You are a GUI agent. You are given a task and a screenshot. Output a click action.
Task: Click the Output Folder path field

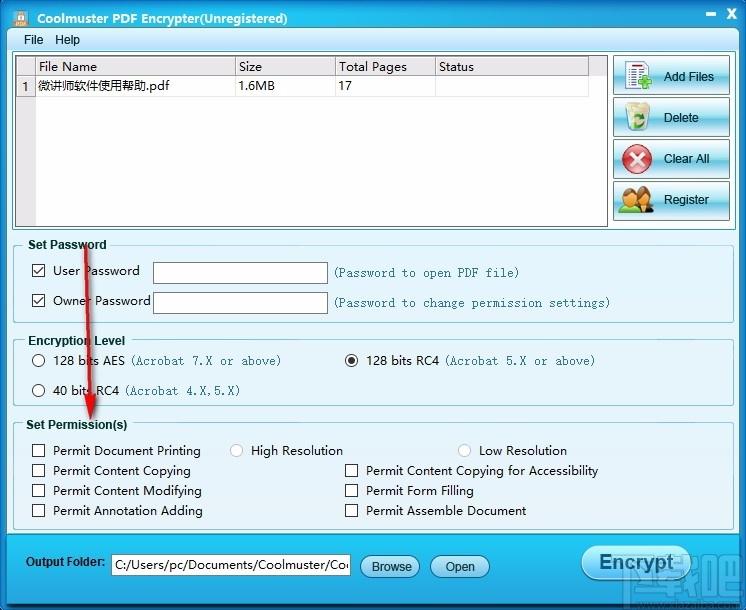(231, 565)
